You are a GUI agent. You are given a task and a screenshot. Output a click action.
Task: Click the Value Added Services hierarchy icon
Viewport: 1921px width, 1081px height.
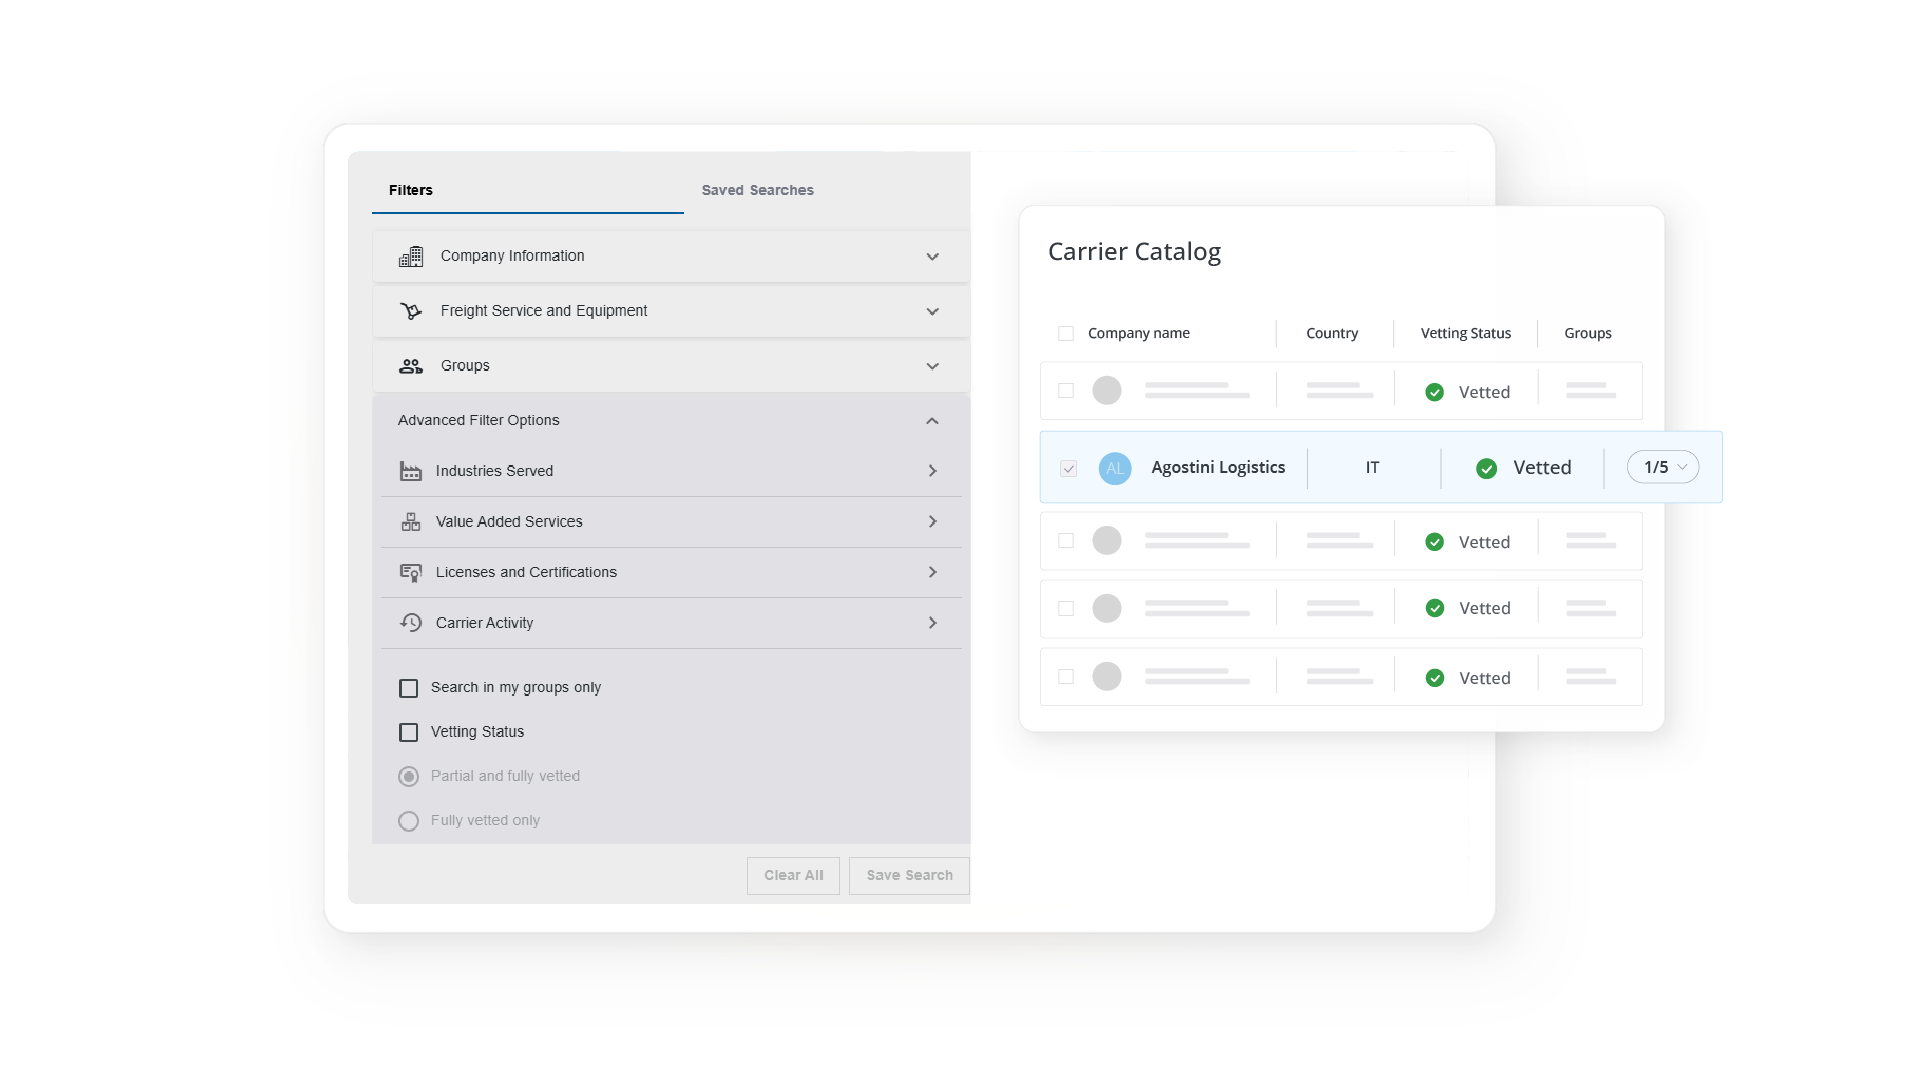412,521
